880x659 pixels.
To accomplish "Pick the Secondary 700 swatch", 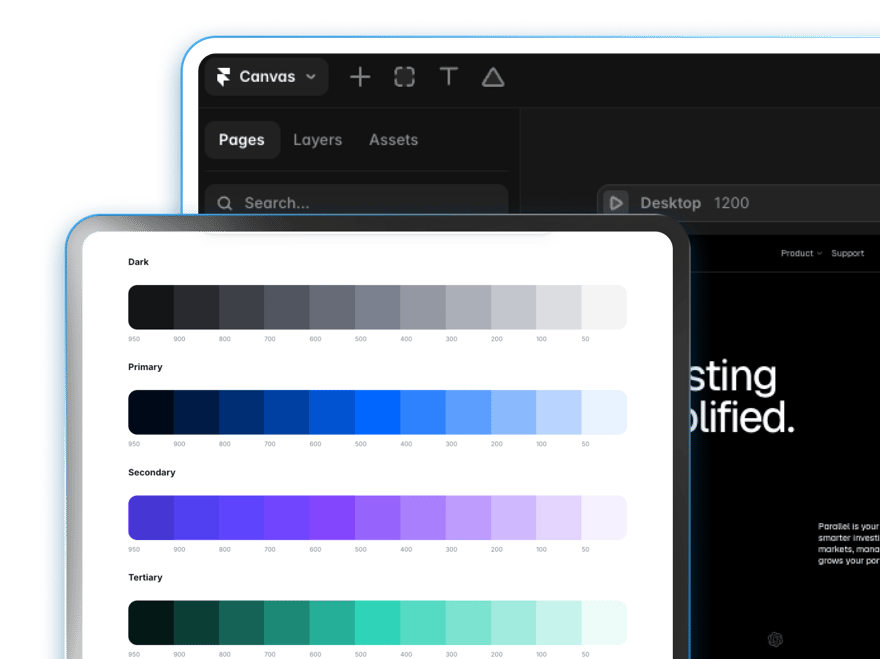I will 287,518.
